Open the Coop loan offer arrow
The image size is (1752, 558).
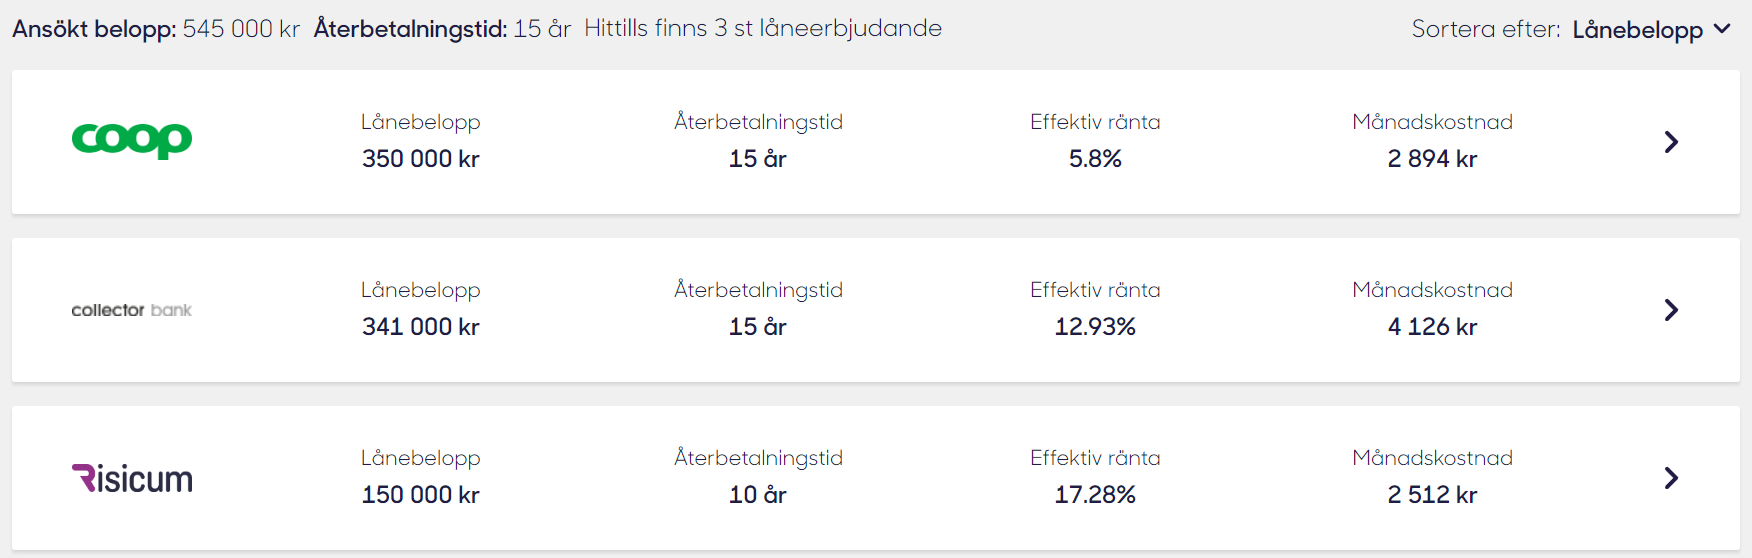pos(1670,142)
